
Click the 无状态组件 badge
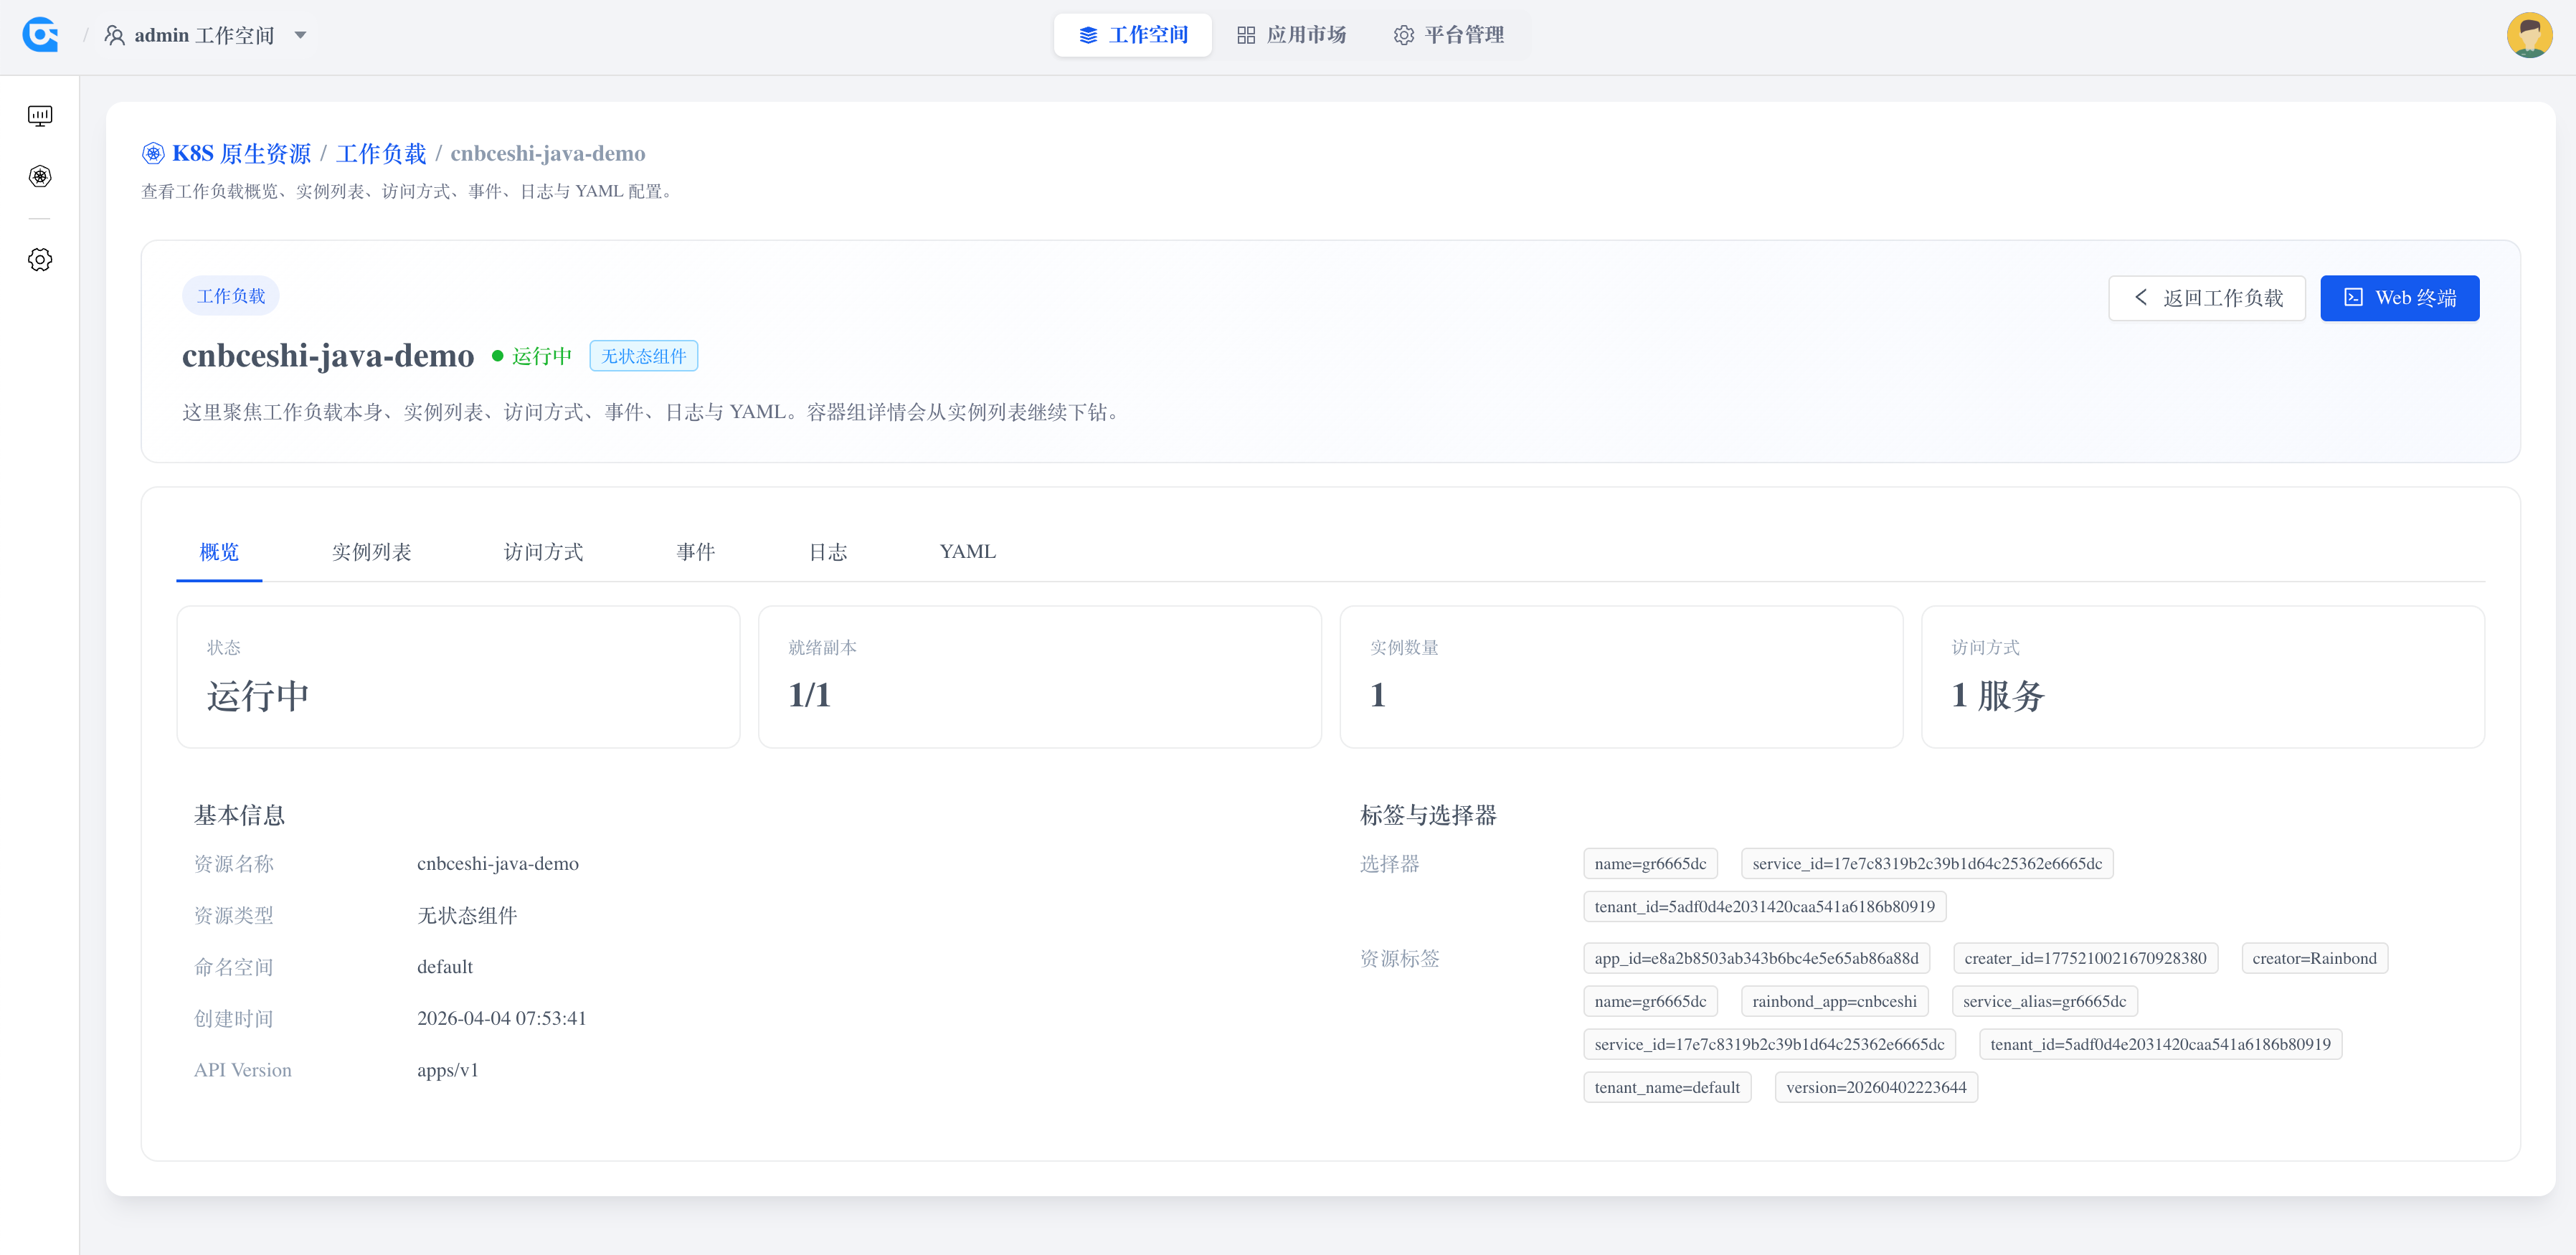click(x=643, y=355)
